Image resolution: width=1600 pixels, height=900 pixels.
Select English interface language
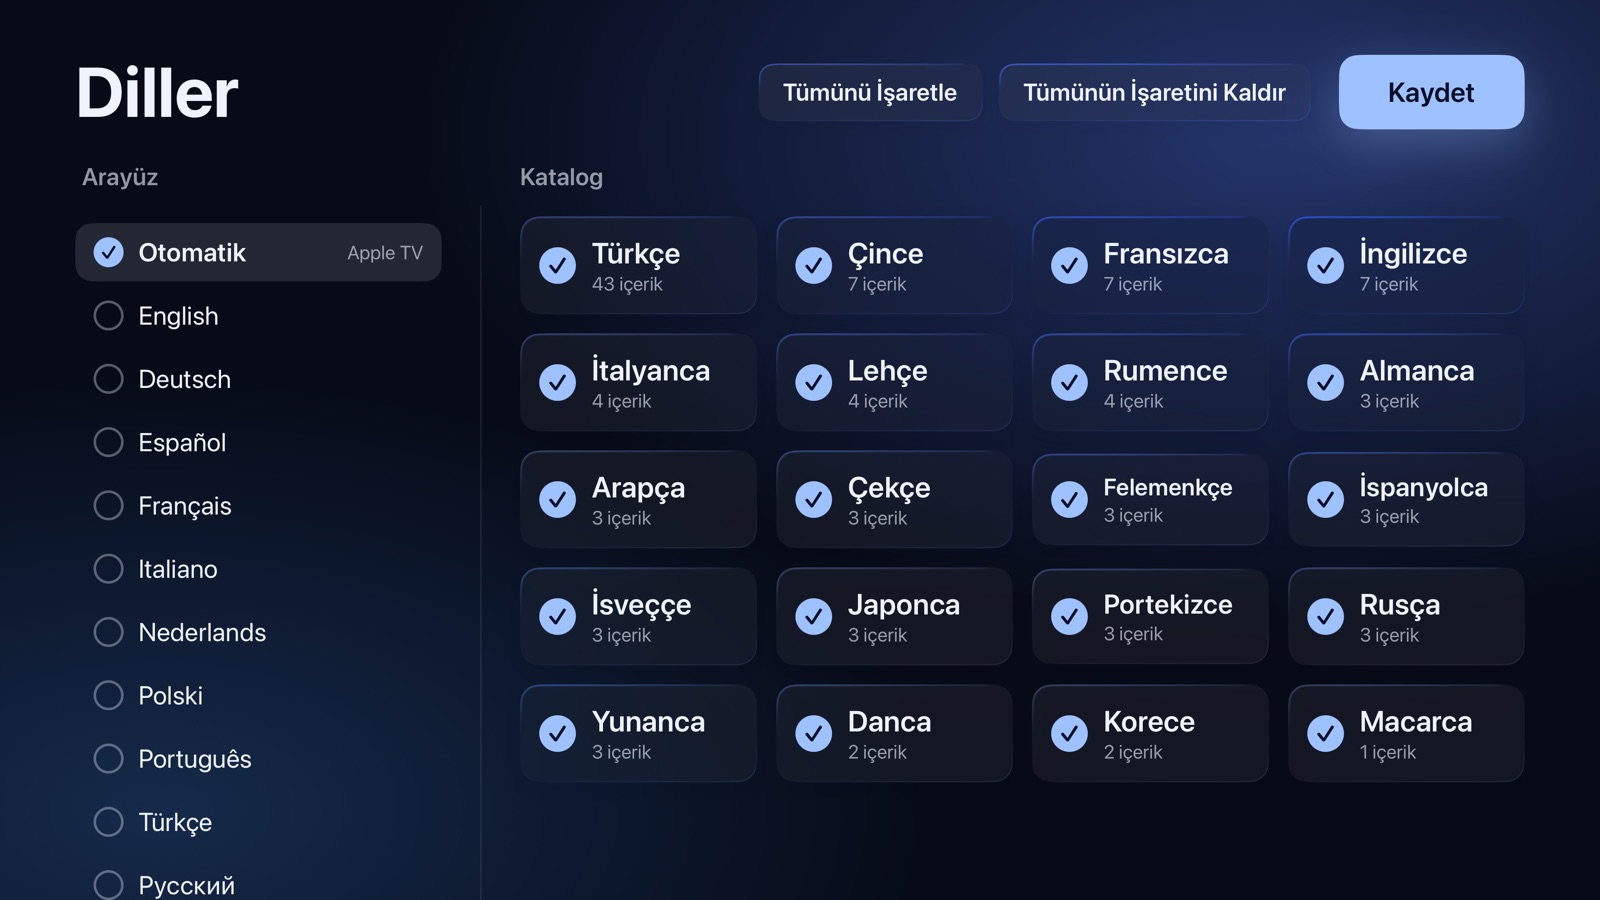(258, 316)
